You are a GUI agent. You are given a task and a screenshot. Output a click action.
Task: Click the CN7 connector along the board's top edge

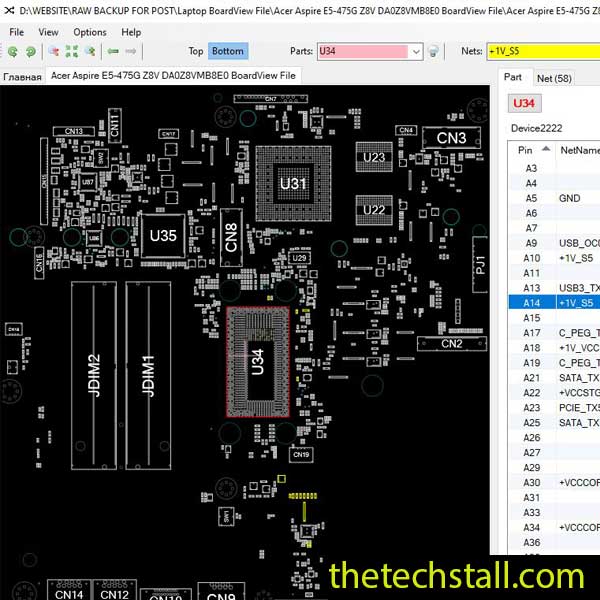click(x=271, y=99)
